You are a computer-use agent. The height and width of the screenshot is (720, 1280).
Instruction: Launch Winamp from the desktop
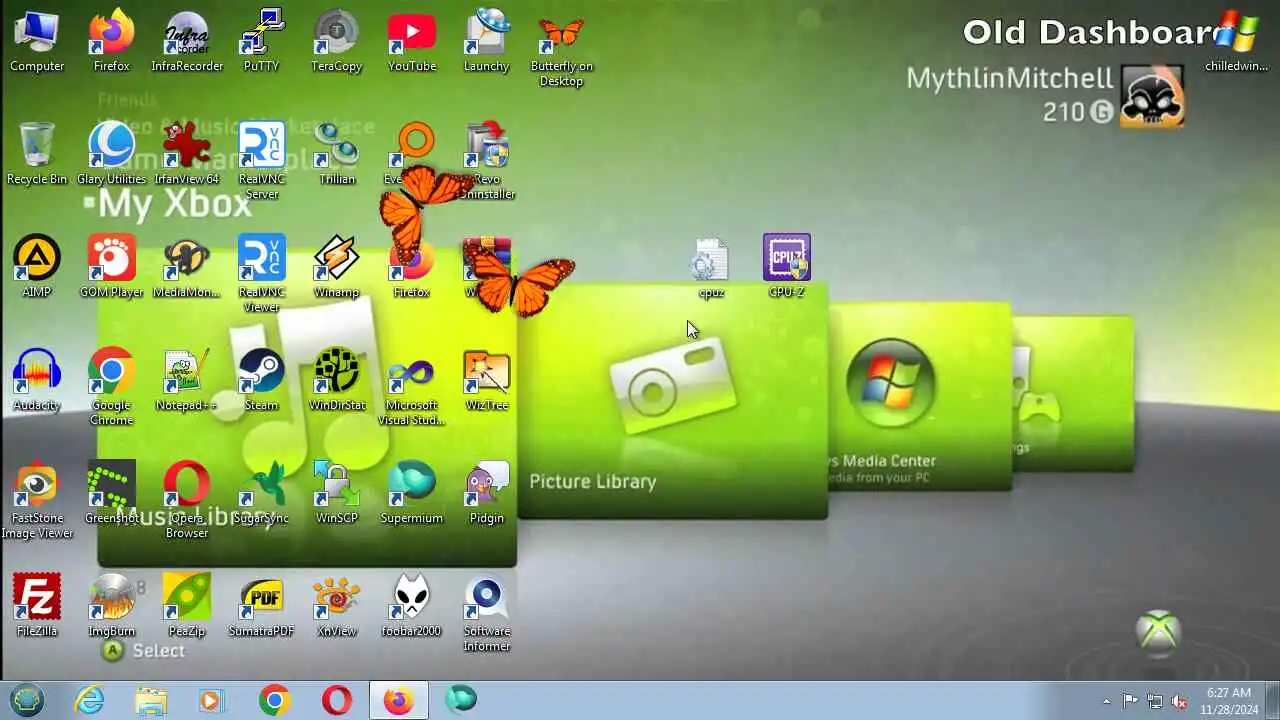pos(336,268)
